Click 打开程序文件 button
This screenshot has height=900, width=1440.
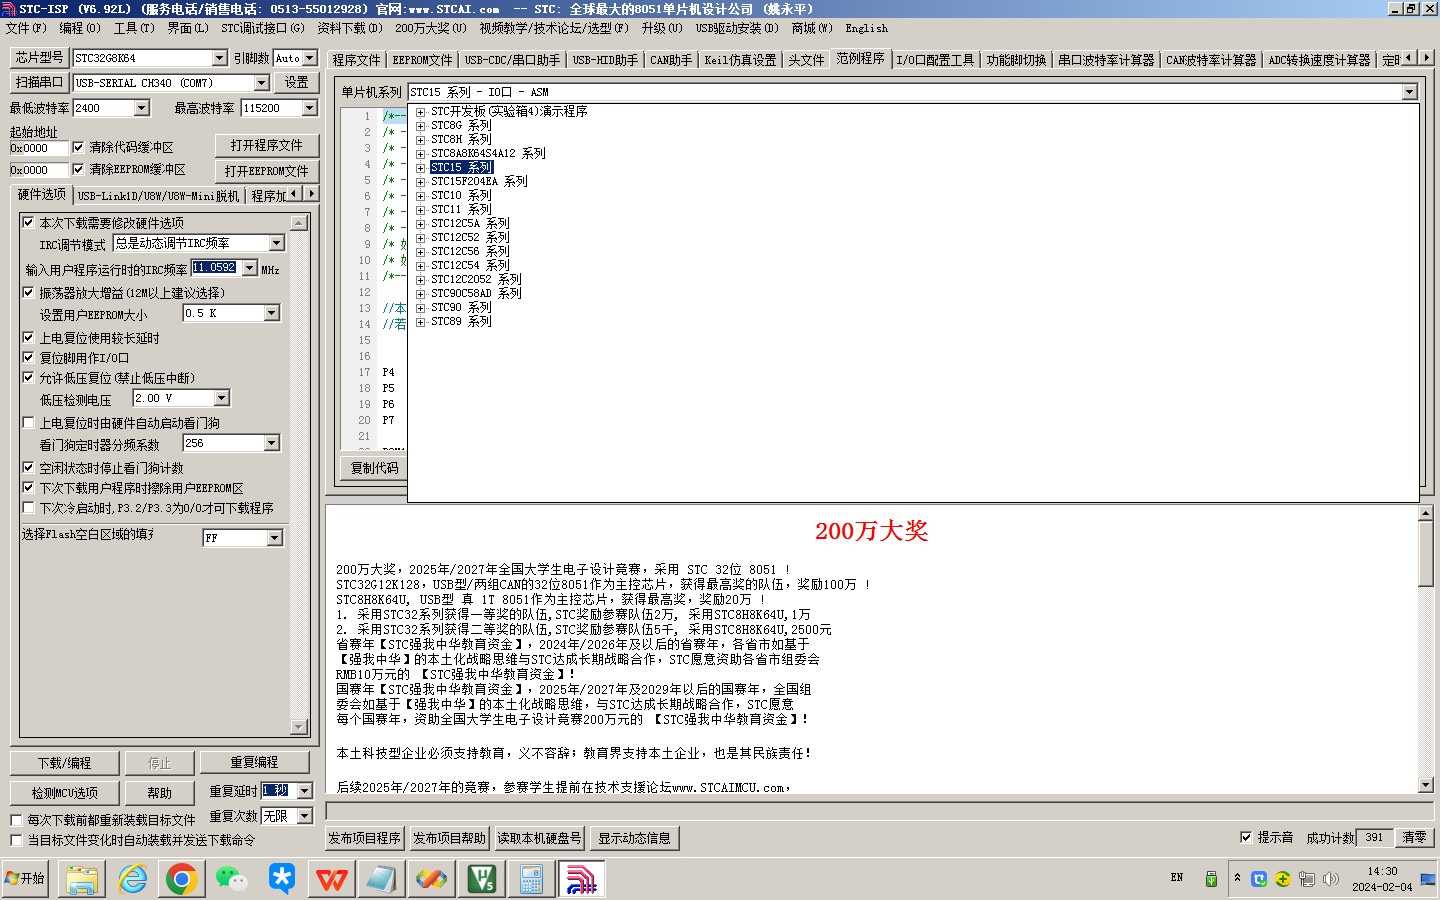pyautogui.click(x=266, y=145)
